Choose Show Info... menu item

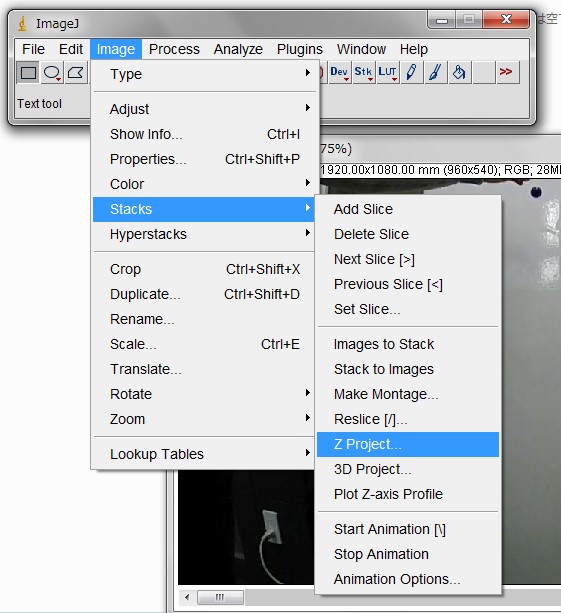(203, 134)
